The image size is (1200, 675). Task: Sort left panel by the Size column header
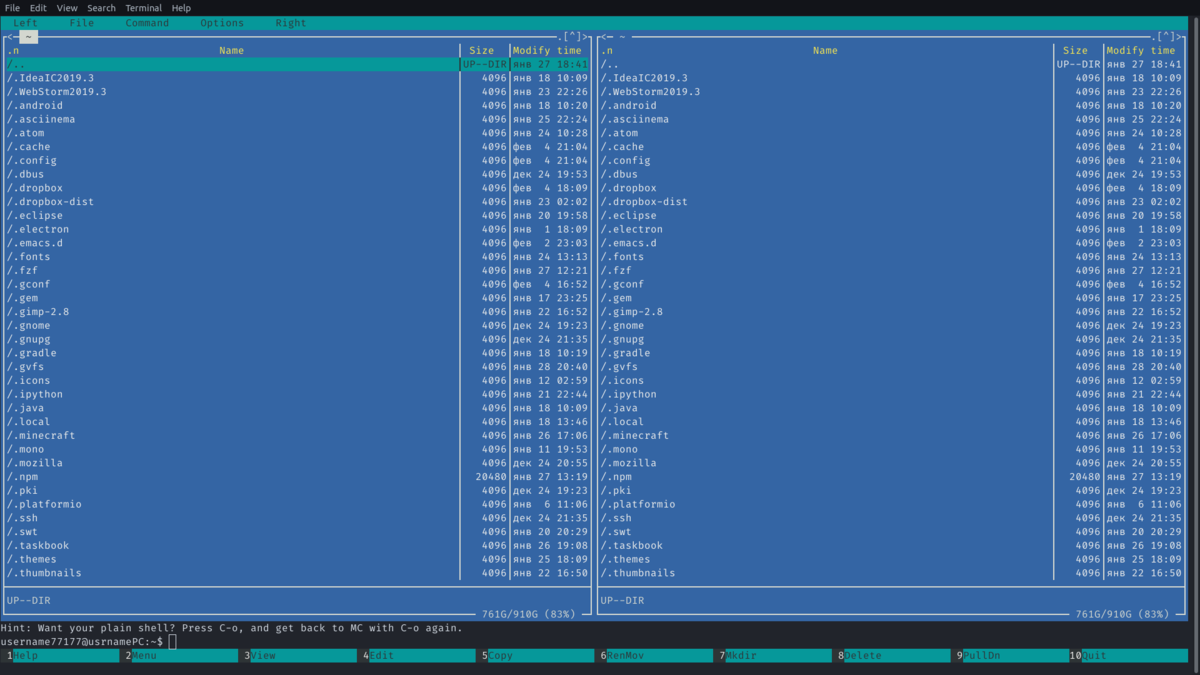[482, 50]
